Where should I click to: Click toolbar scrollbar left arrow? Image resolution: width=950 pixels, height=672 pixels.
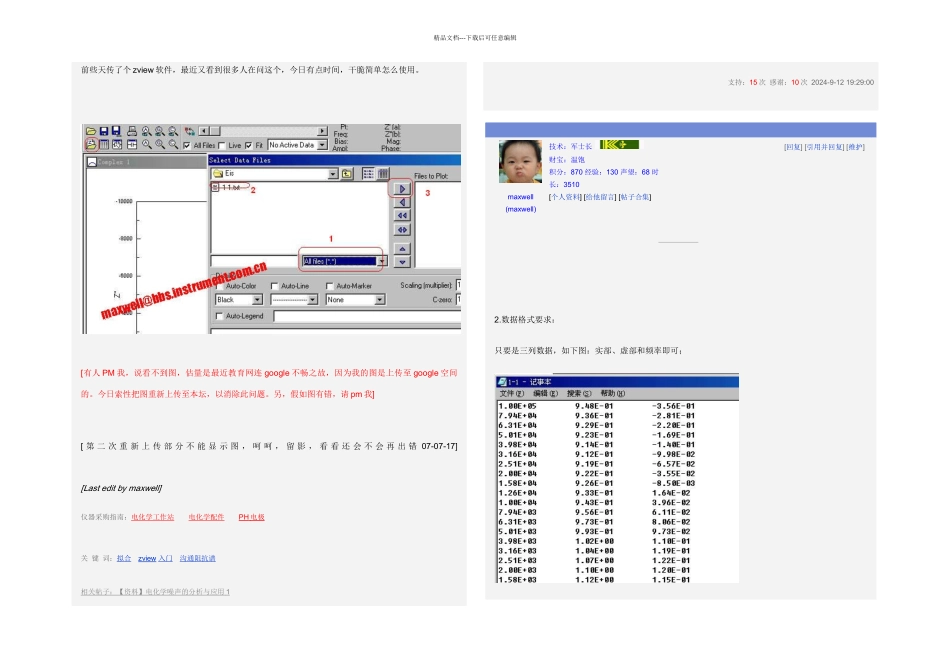204,131
